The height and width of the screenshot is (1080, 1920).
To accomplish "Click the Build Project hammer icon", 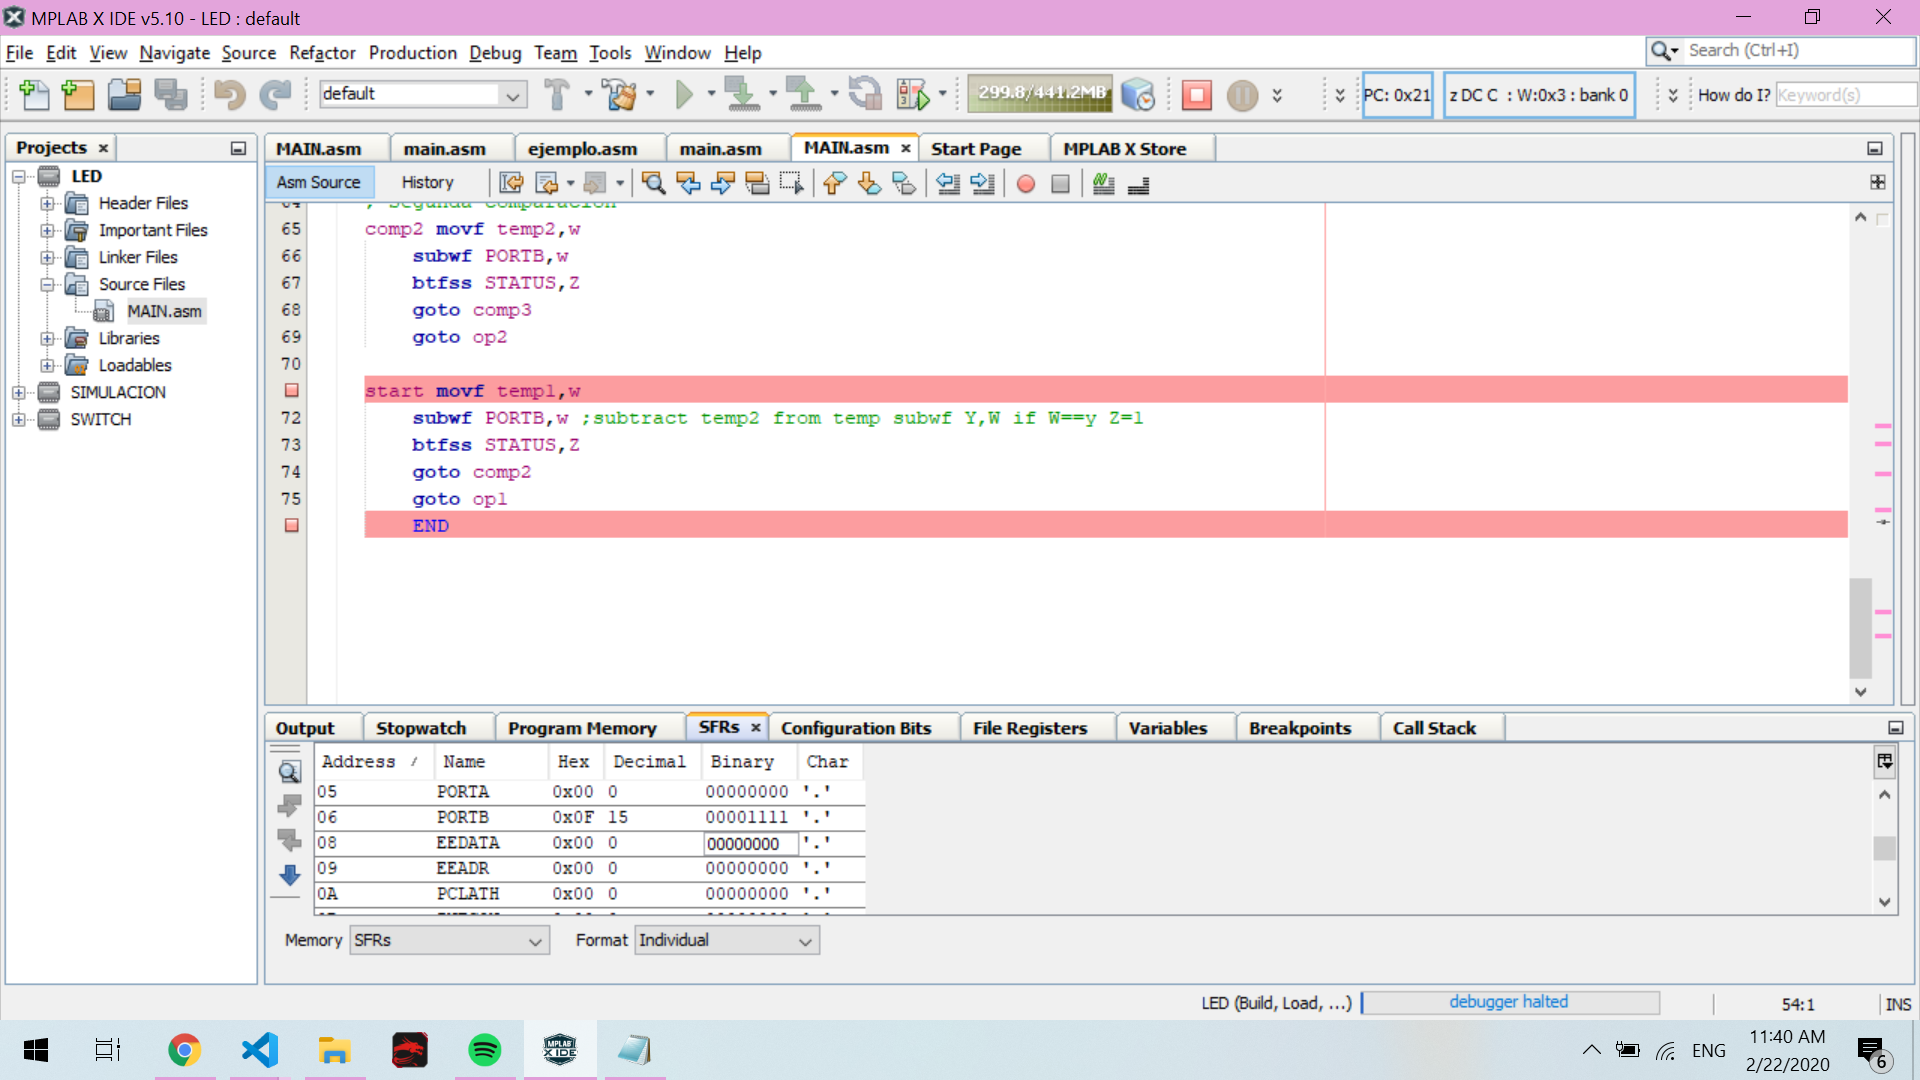I will (x=557, y=95).
